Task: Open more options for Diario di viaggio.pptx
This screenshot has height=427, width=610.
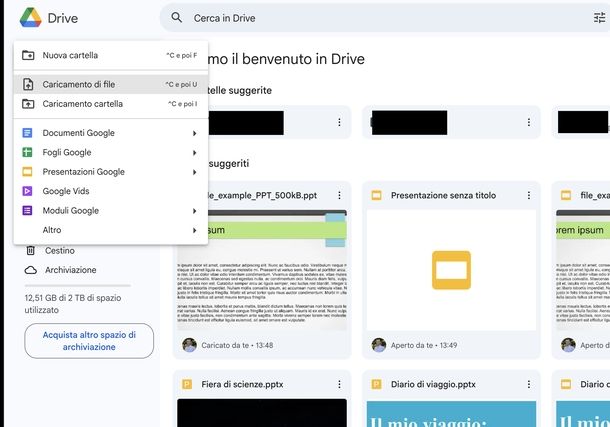Action: [529, 384]
